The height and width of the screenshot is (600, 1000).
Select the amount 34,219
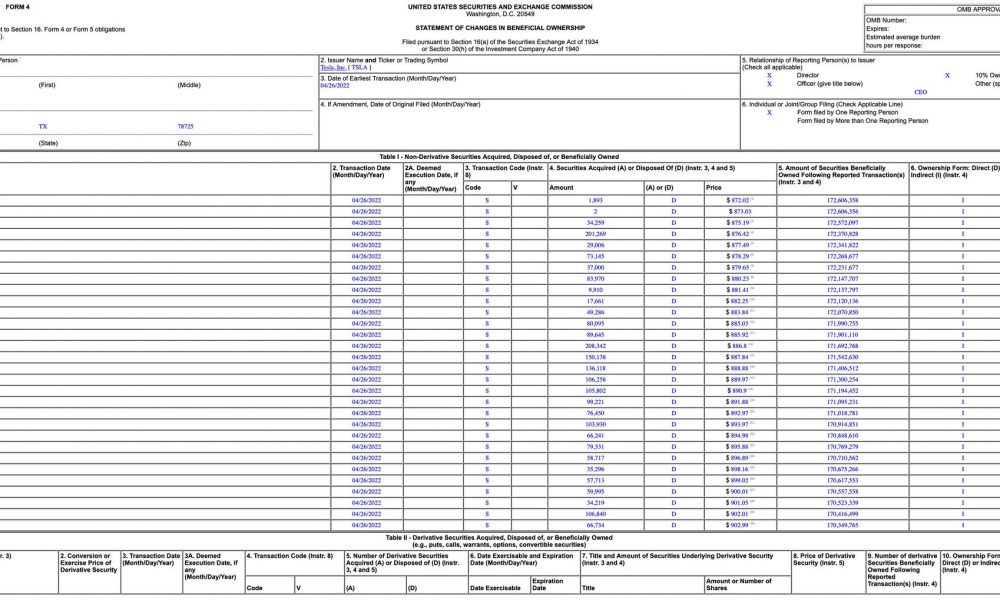[595, 503]
